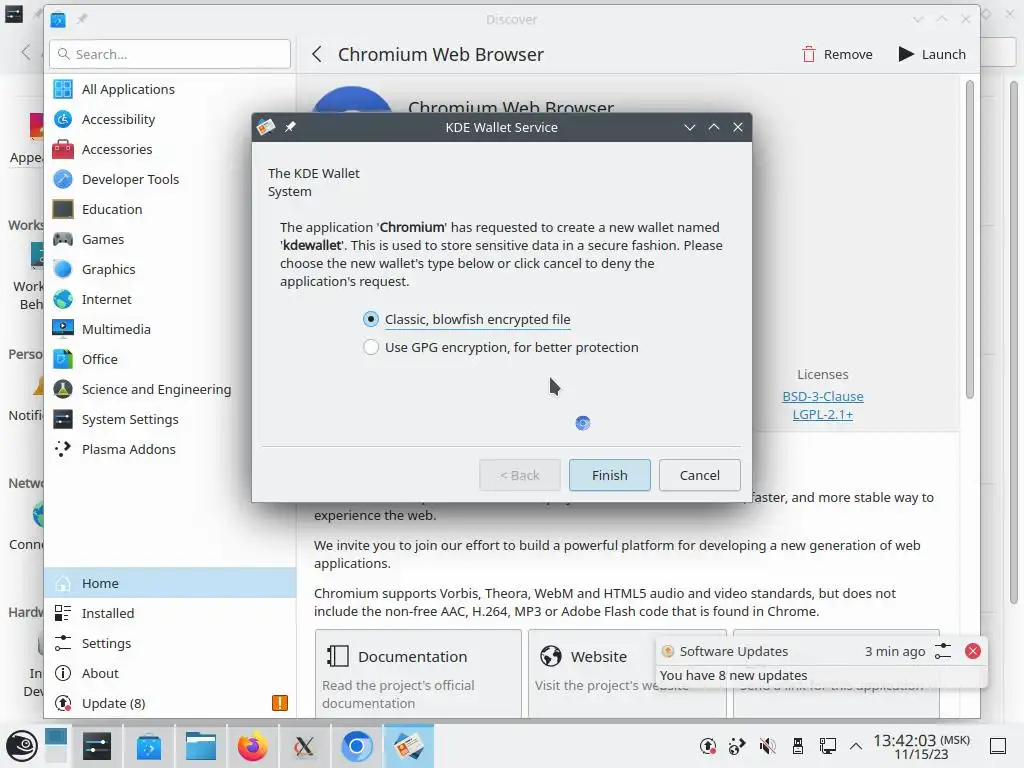
Task: Click the muted volume tray icon
Action: (768, 746)
